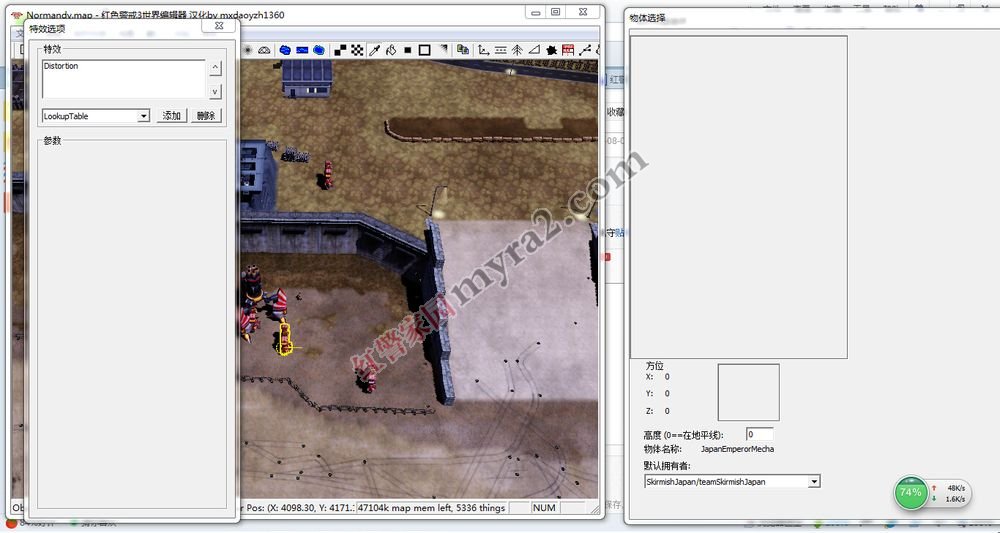Click the yellow-highlighted selected unit on map
Viewport: 1000px width, 533px height.
click(285, 339)
